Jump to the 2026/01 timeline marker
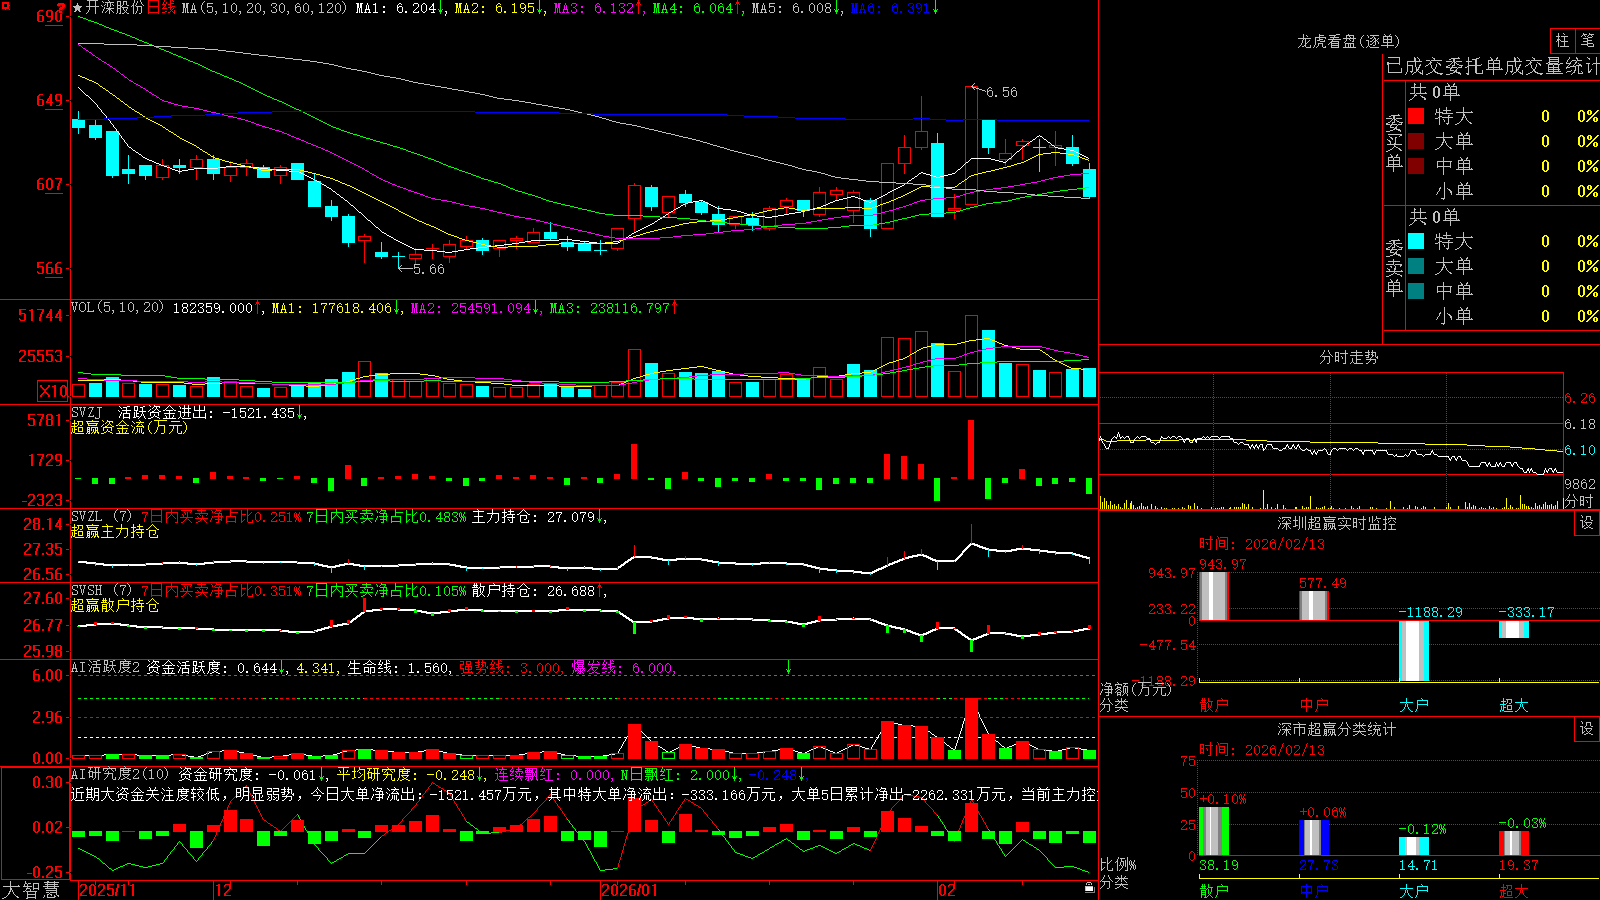1600x900 pixels. 629,890
